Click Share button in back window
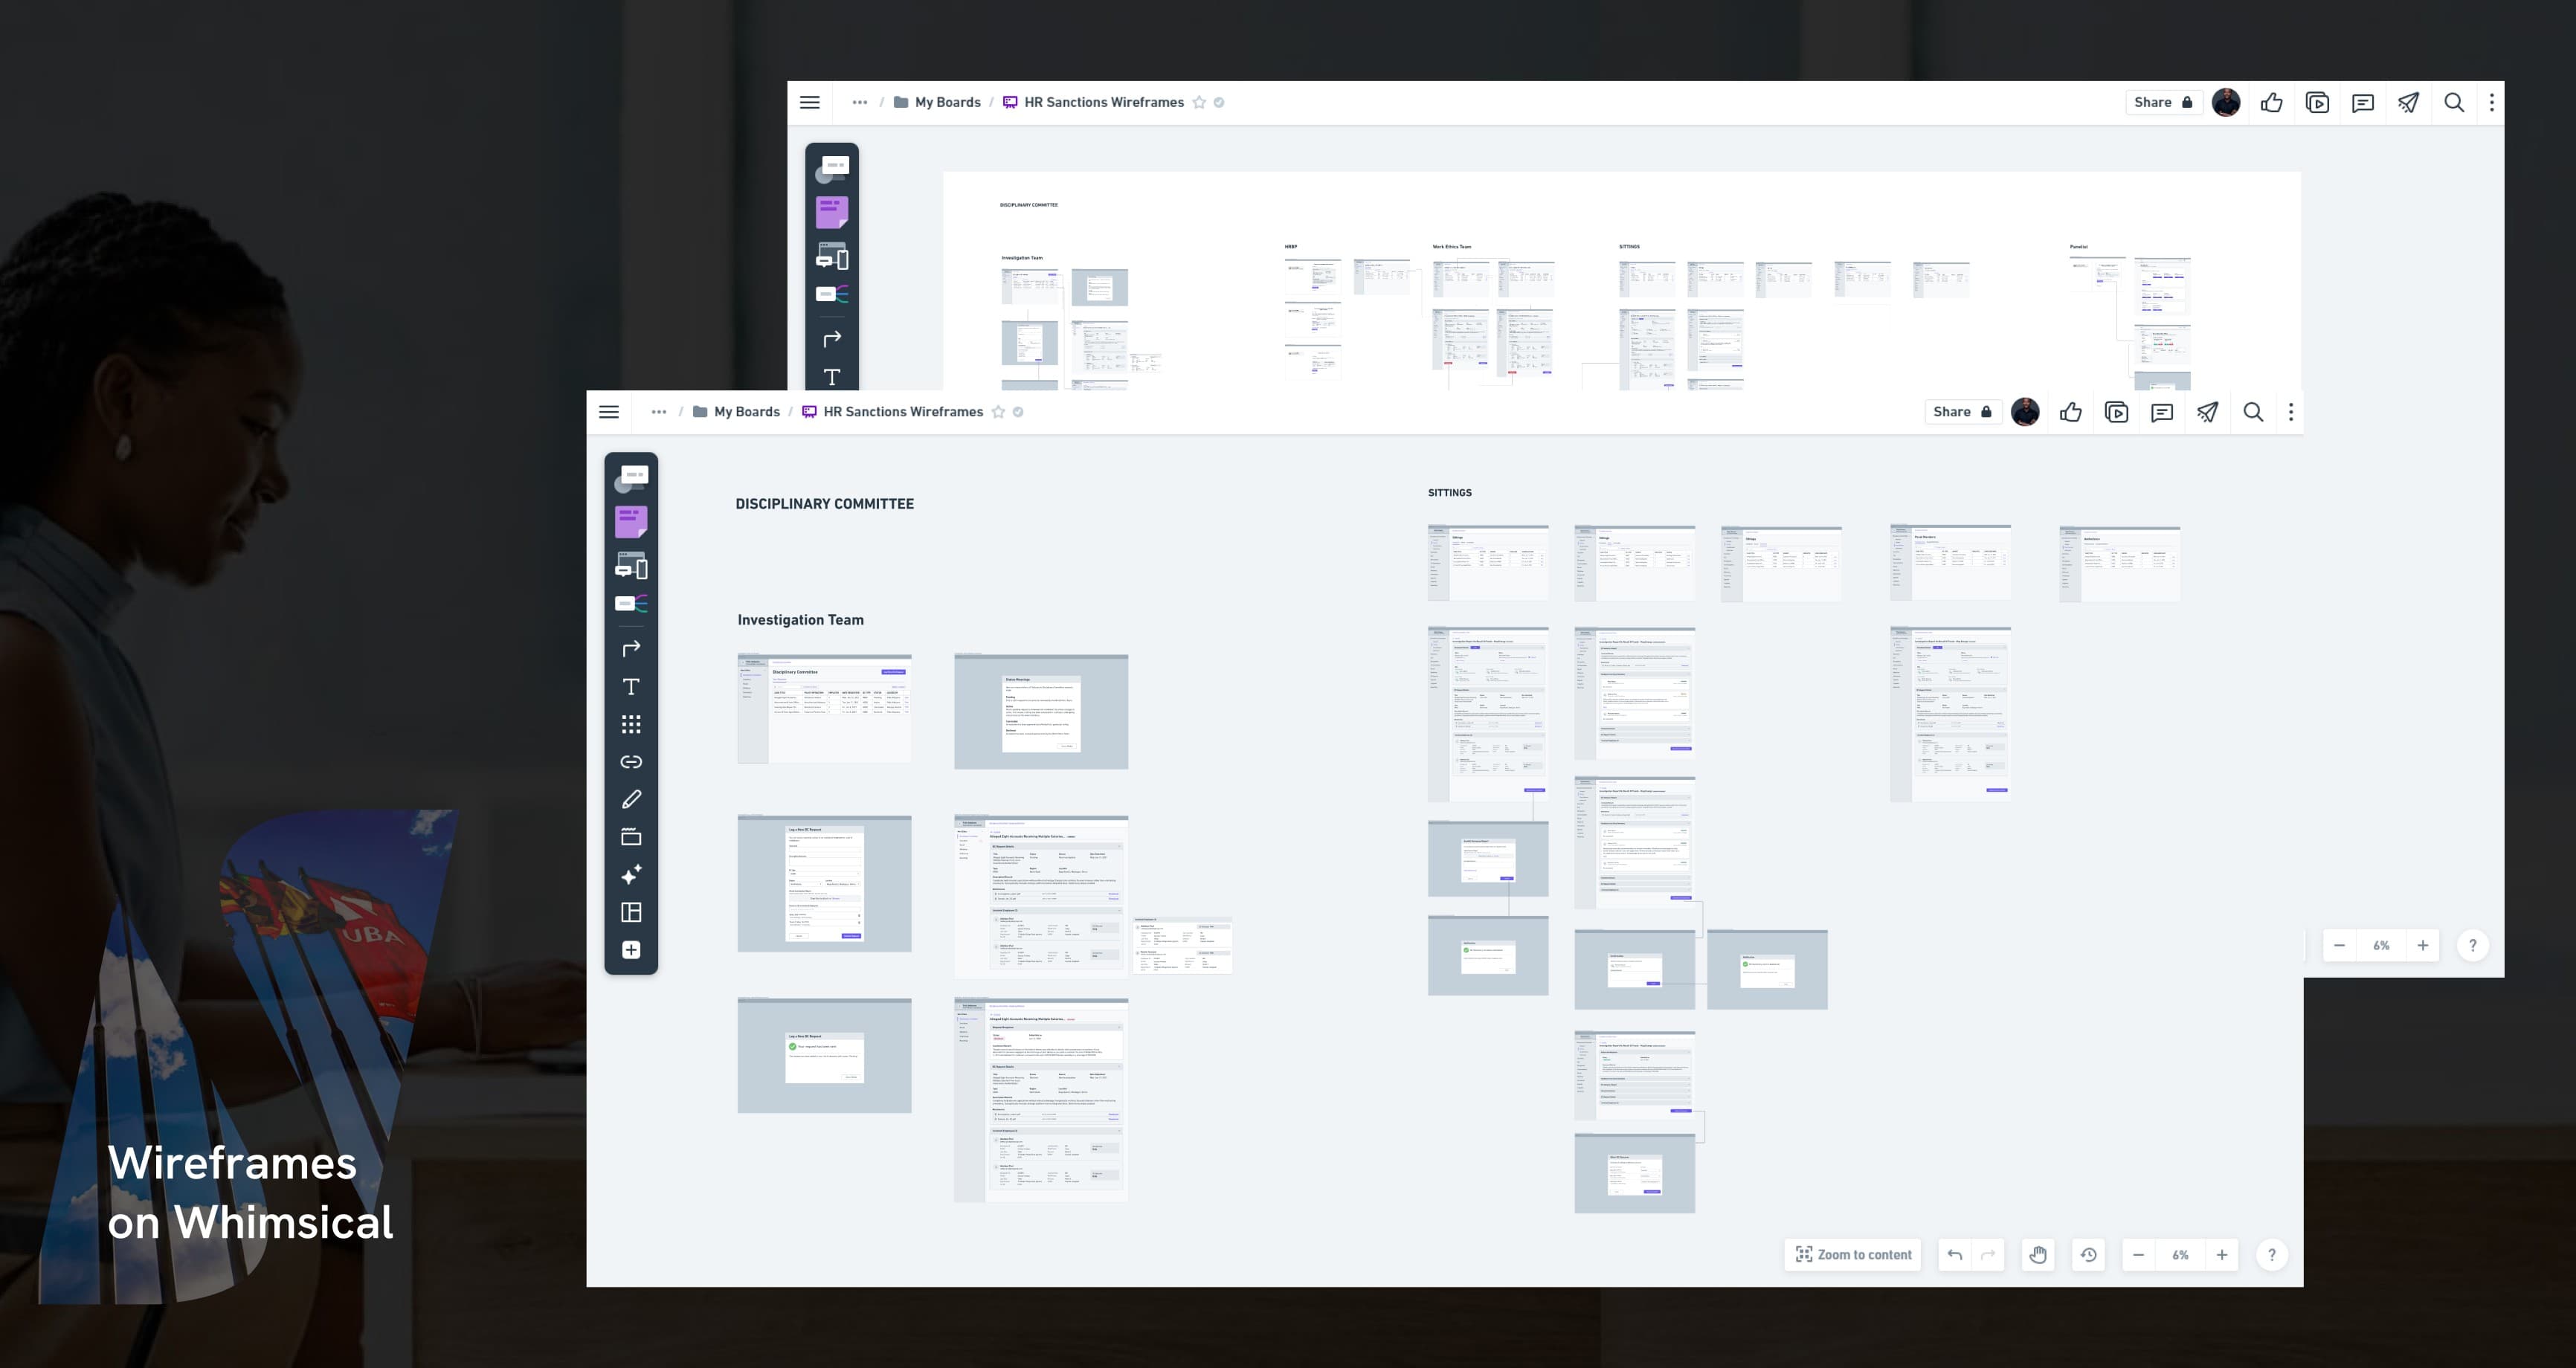The height and width of the screenshot is (1368, 2576). click(2163, 102)
